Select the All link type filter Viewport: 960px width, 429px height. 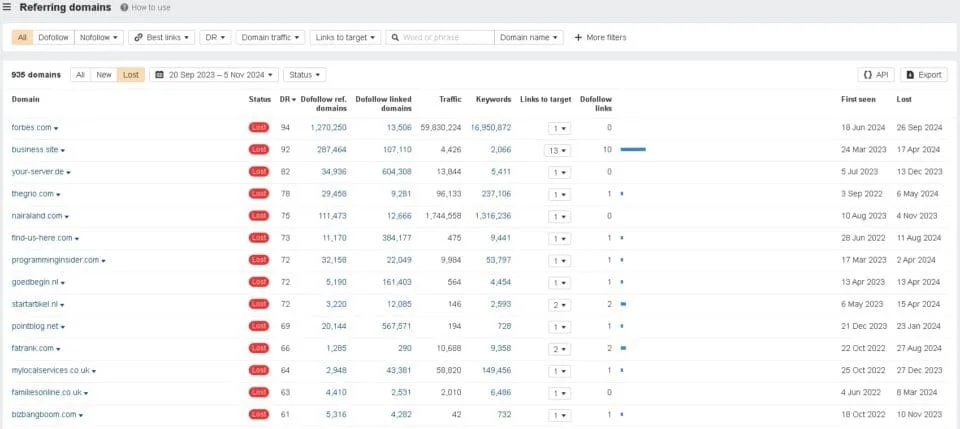pos(22,37)
